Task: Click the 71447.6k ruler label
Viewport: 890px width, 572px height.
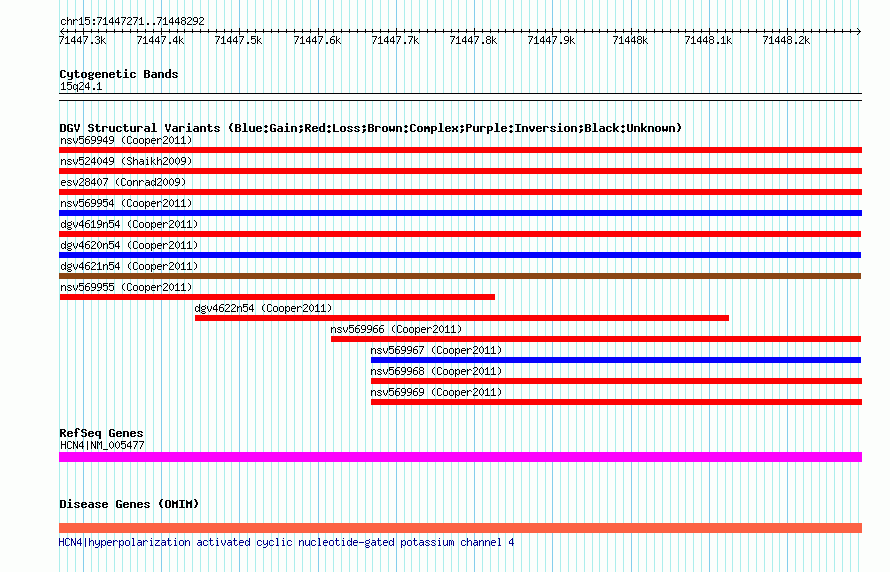Action: (317, 40)
